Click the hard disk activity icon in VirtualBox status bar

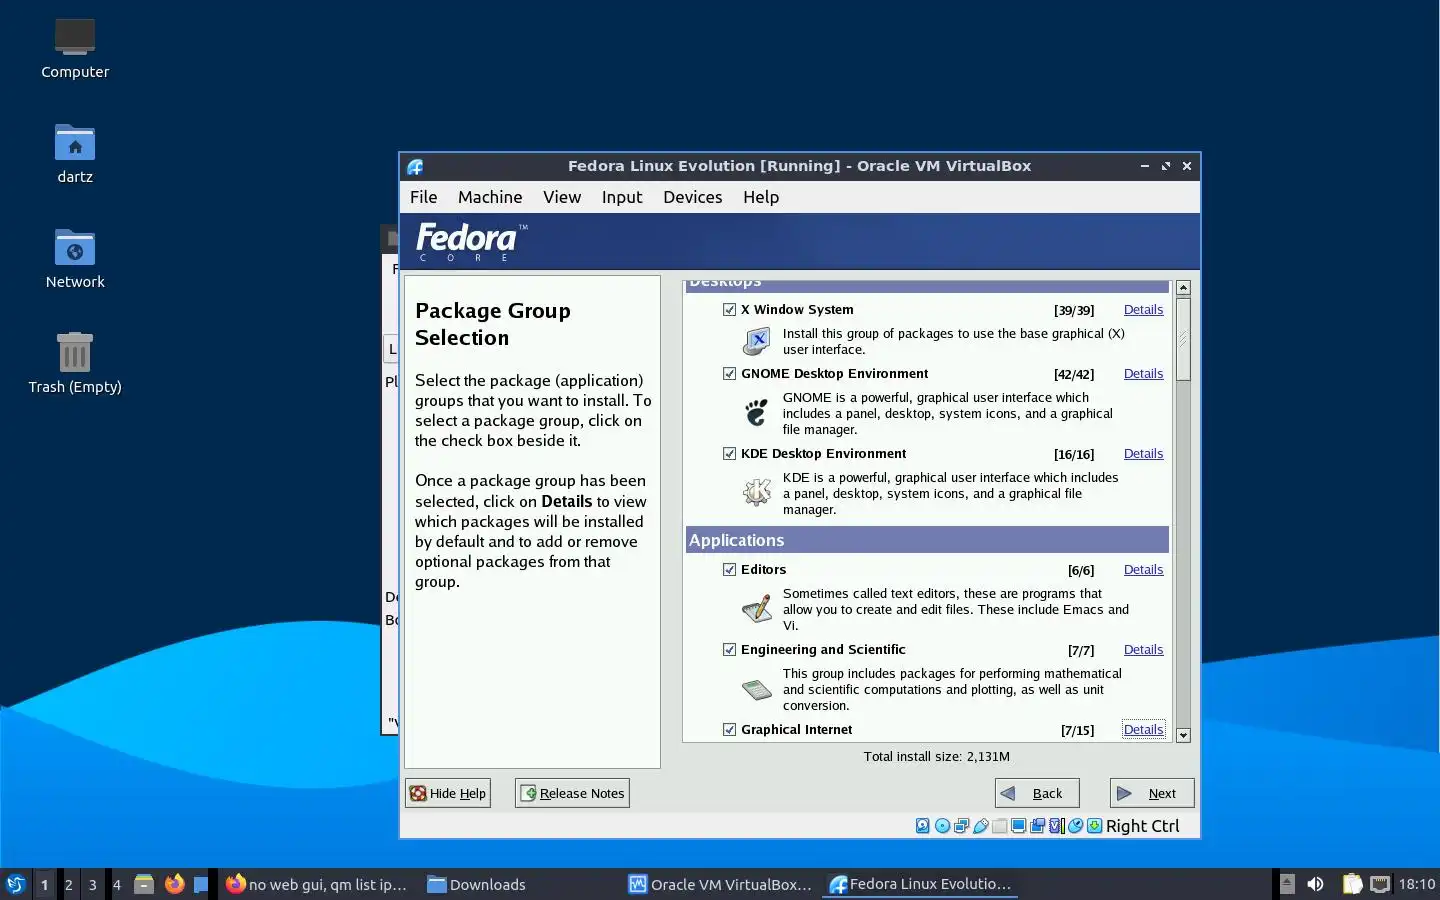(923, 826)
